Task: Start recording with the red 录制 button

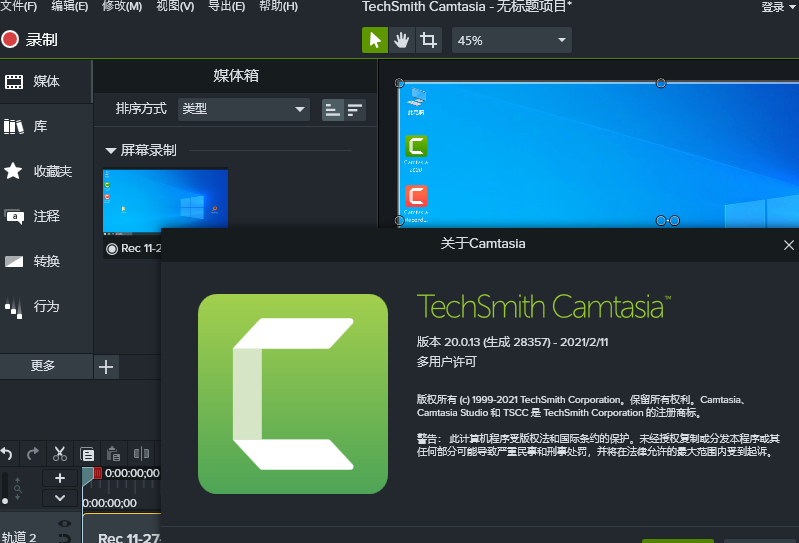Action: pos(30,40)
